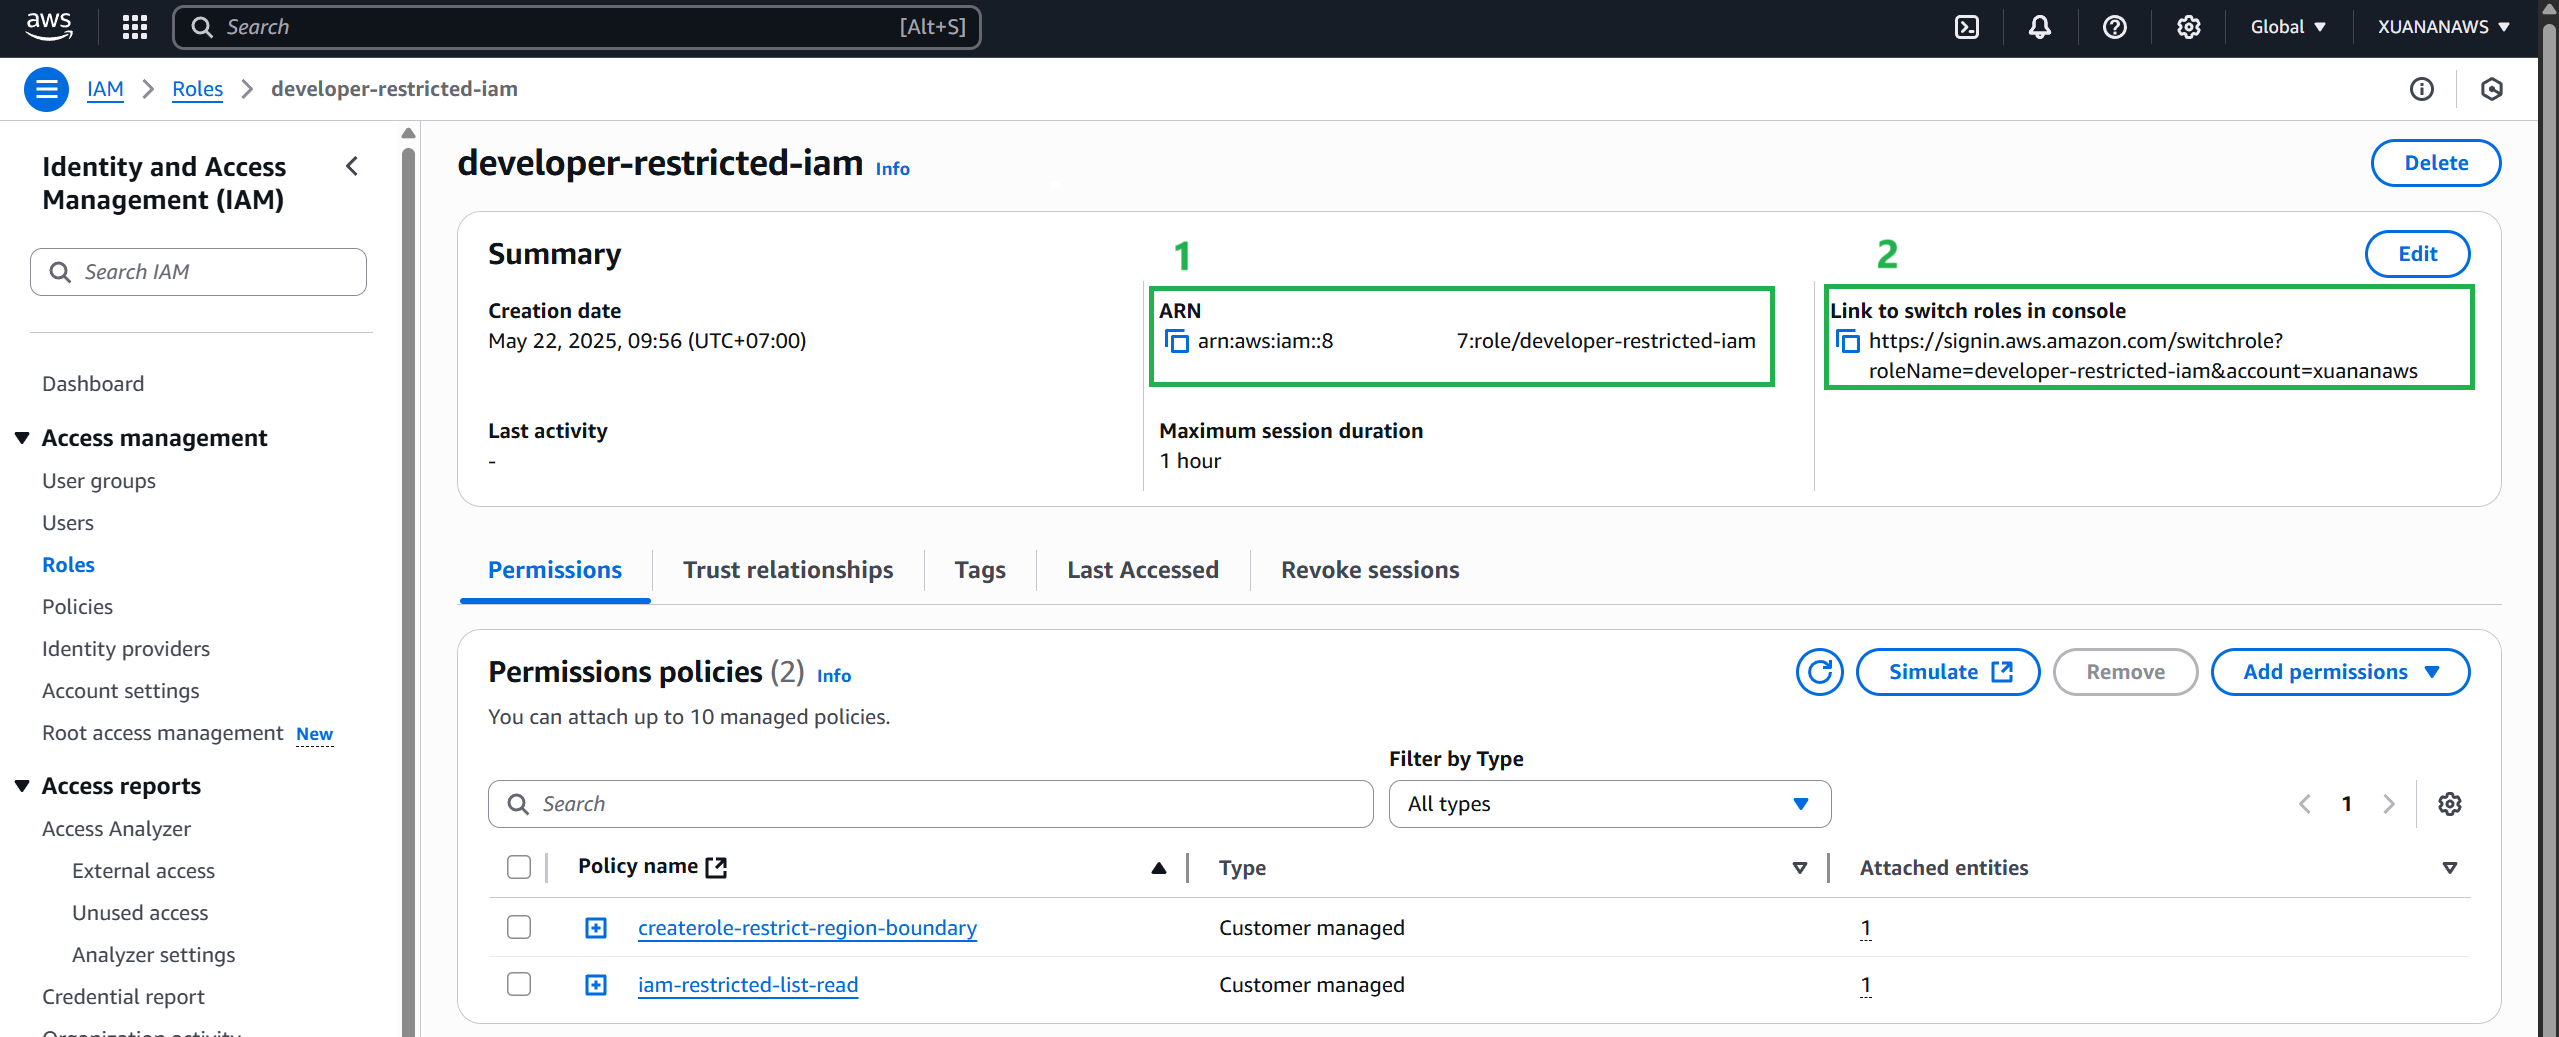Check the iam-restricted-list-read policy checkbox

coord(519,984)
